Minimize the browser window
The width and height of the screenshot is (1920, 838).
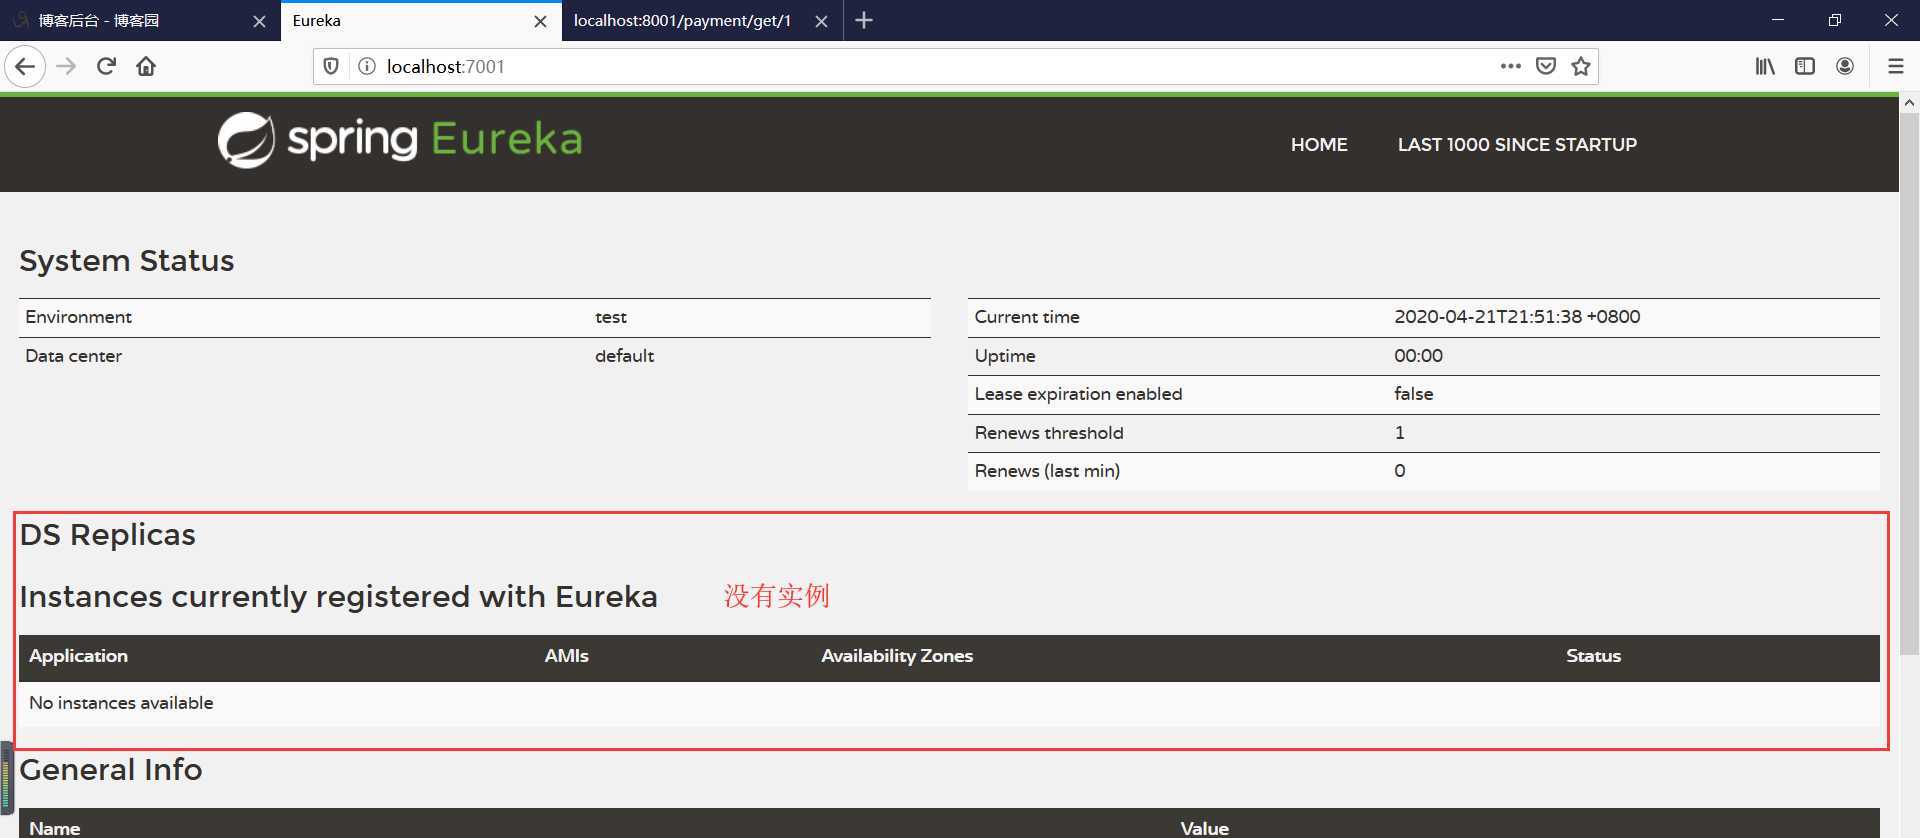(1778, 20)
